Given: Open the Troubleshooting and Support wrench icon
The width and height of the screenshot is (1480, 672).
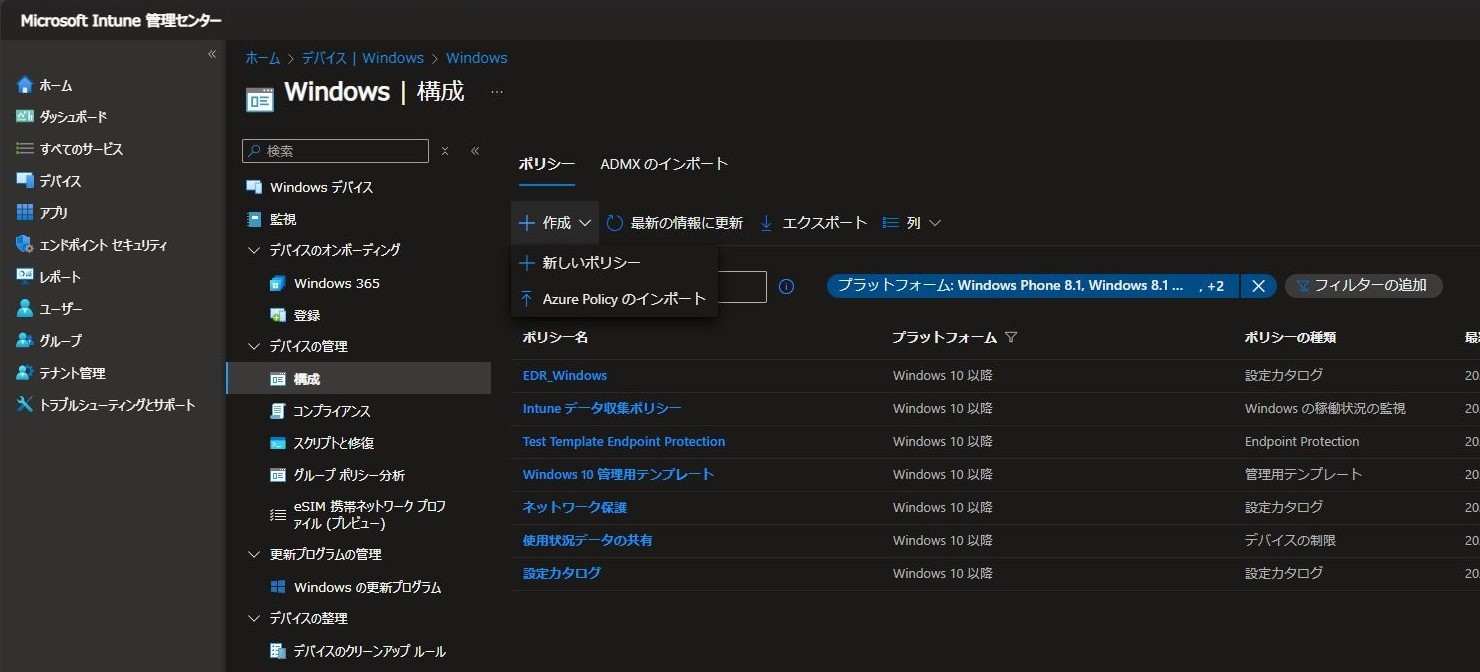Looking at the screenshot, I should coord(25,405).
